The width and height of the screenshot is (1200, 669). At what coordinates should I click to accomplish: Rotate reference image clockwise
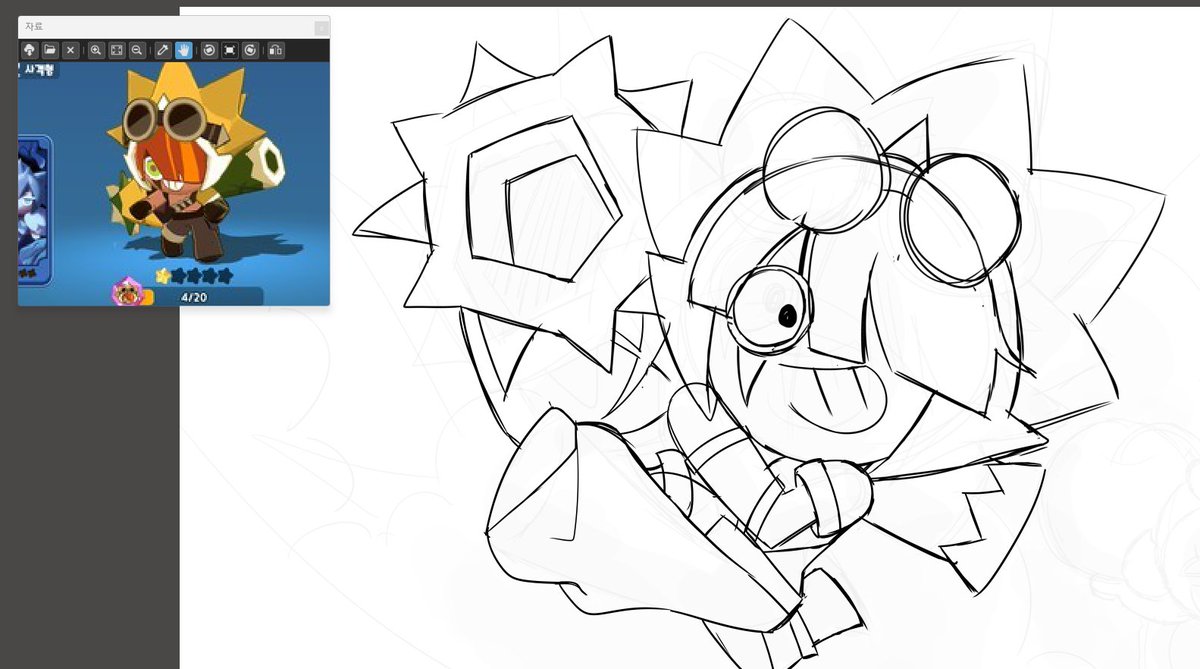click(x=249, y=50)
